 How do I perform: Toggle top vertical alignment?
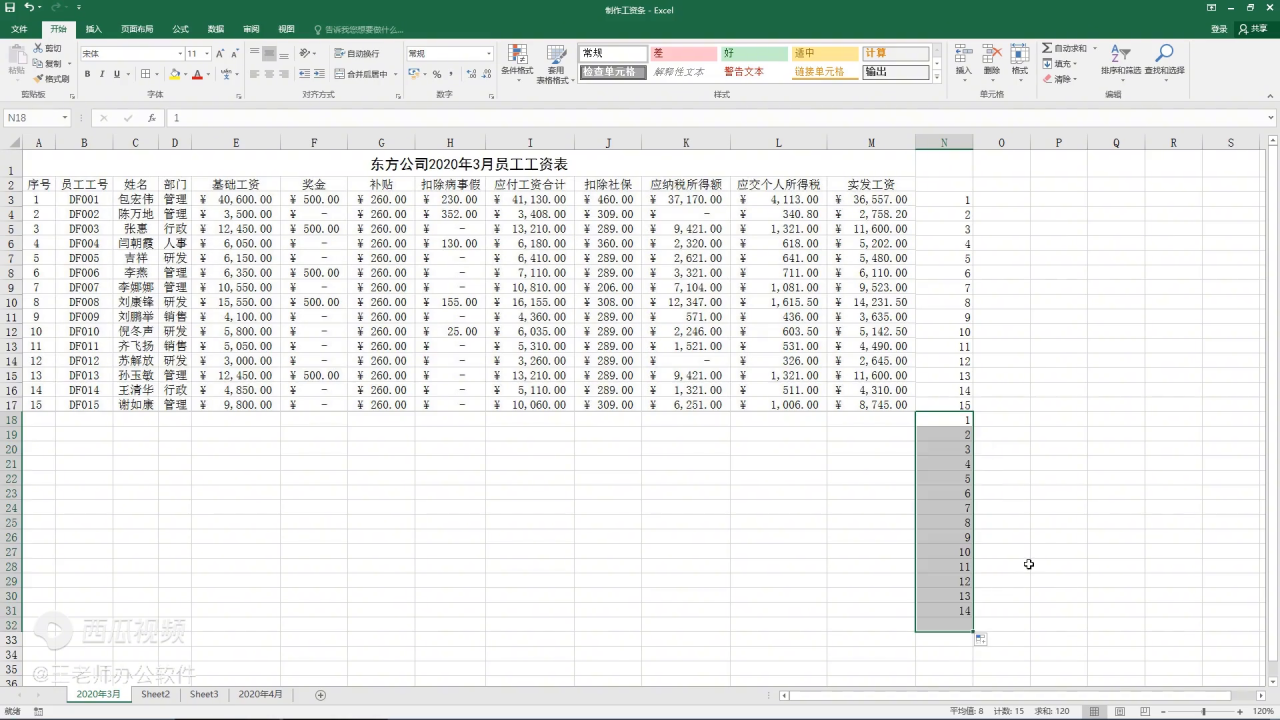point(255,53)
